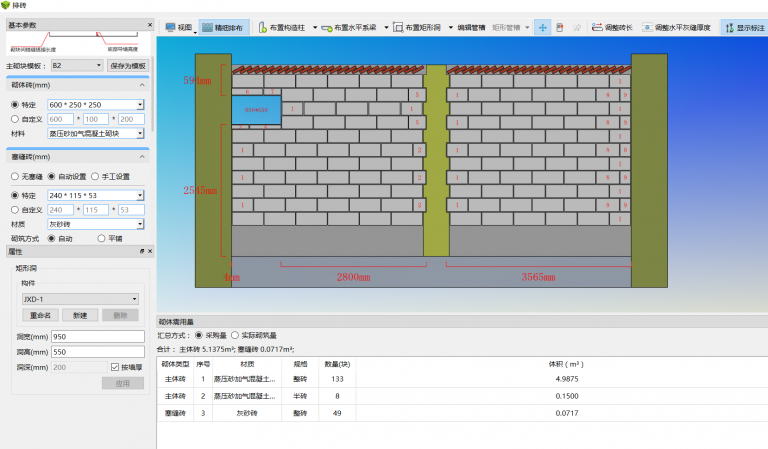Image resolution: width=768 pixels, height=449 pixels.
Task: Uncheck the 按墙厚 checkbox
Action: tap(114, 367)
